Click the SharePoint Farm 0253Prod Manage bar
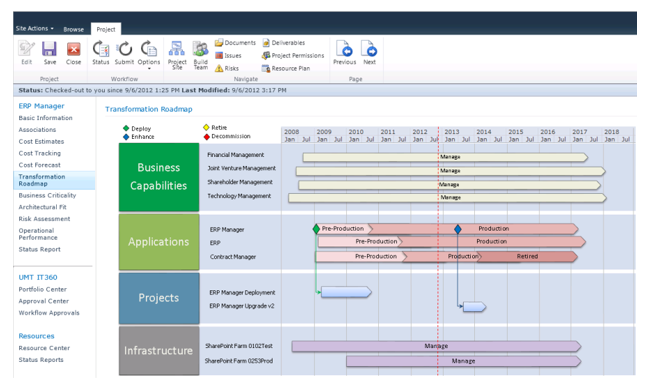 pos(463,361)
